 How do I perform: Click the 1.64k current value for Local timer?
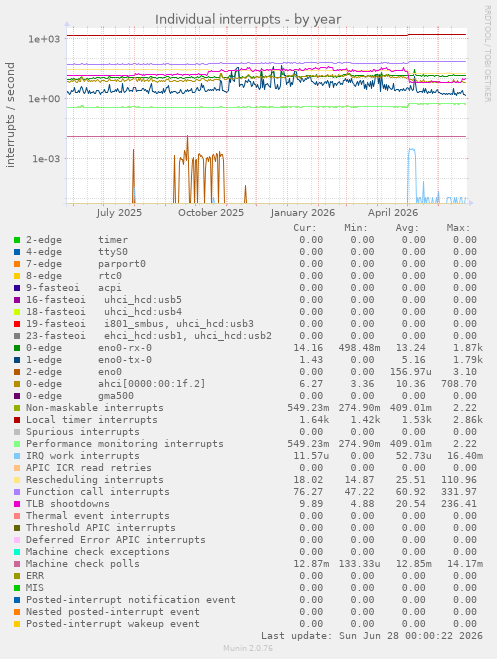(314, 420)
